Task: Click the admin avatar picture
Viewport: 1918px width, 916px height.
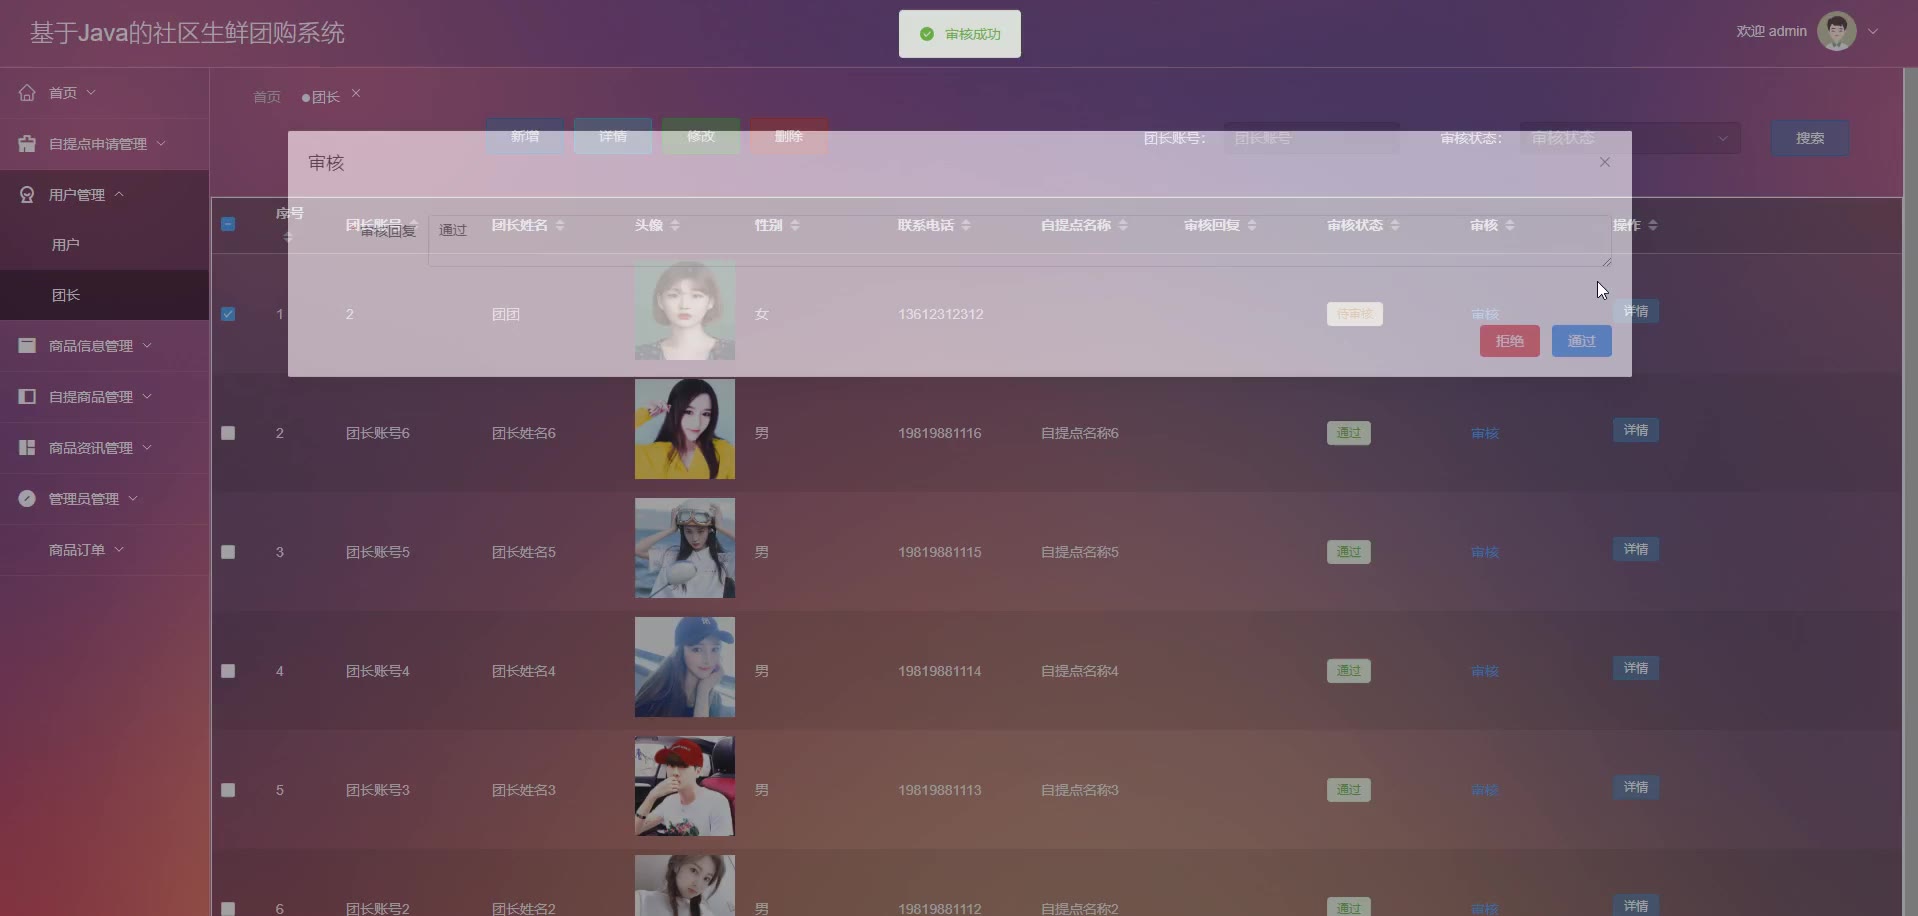Action: tap(1836, 31)
